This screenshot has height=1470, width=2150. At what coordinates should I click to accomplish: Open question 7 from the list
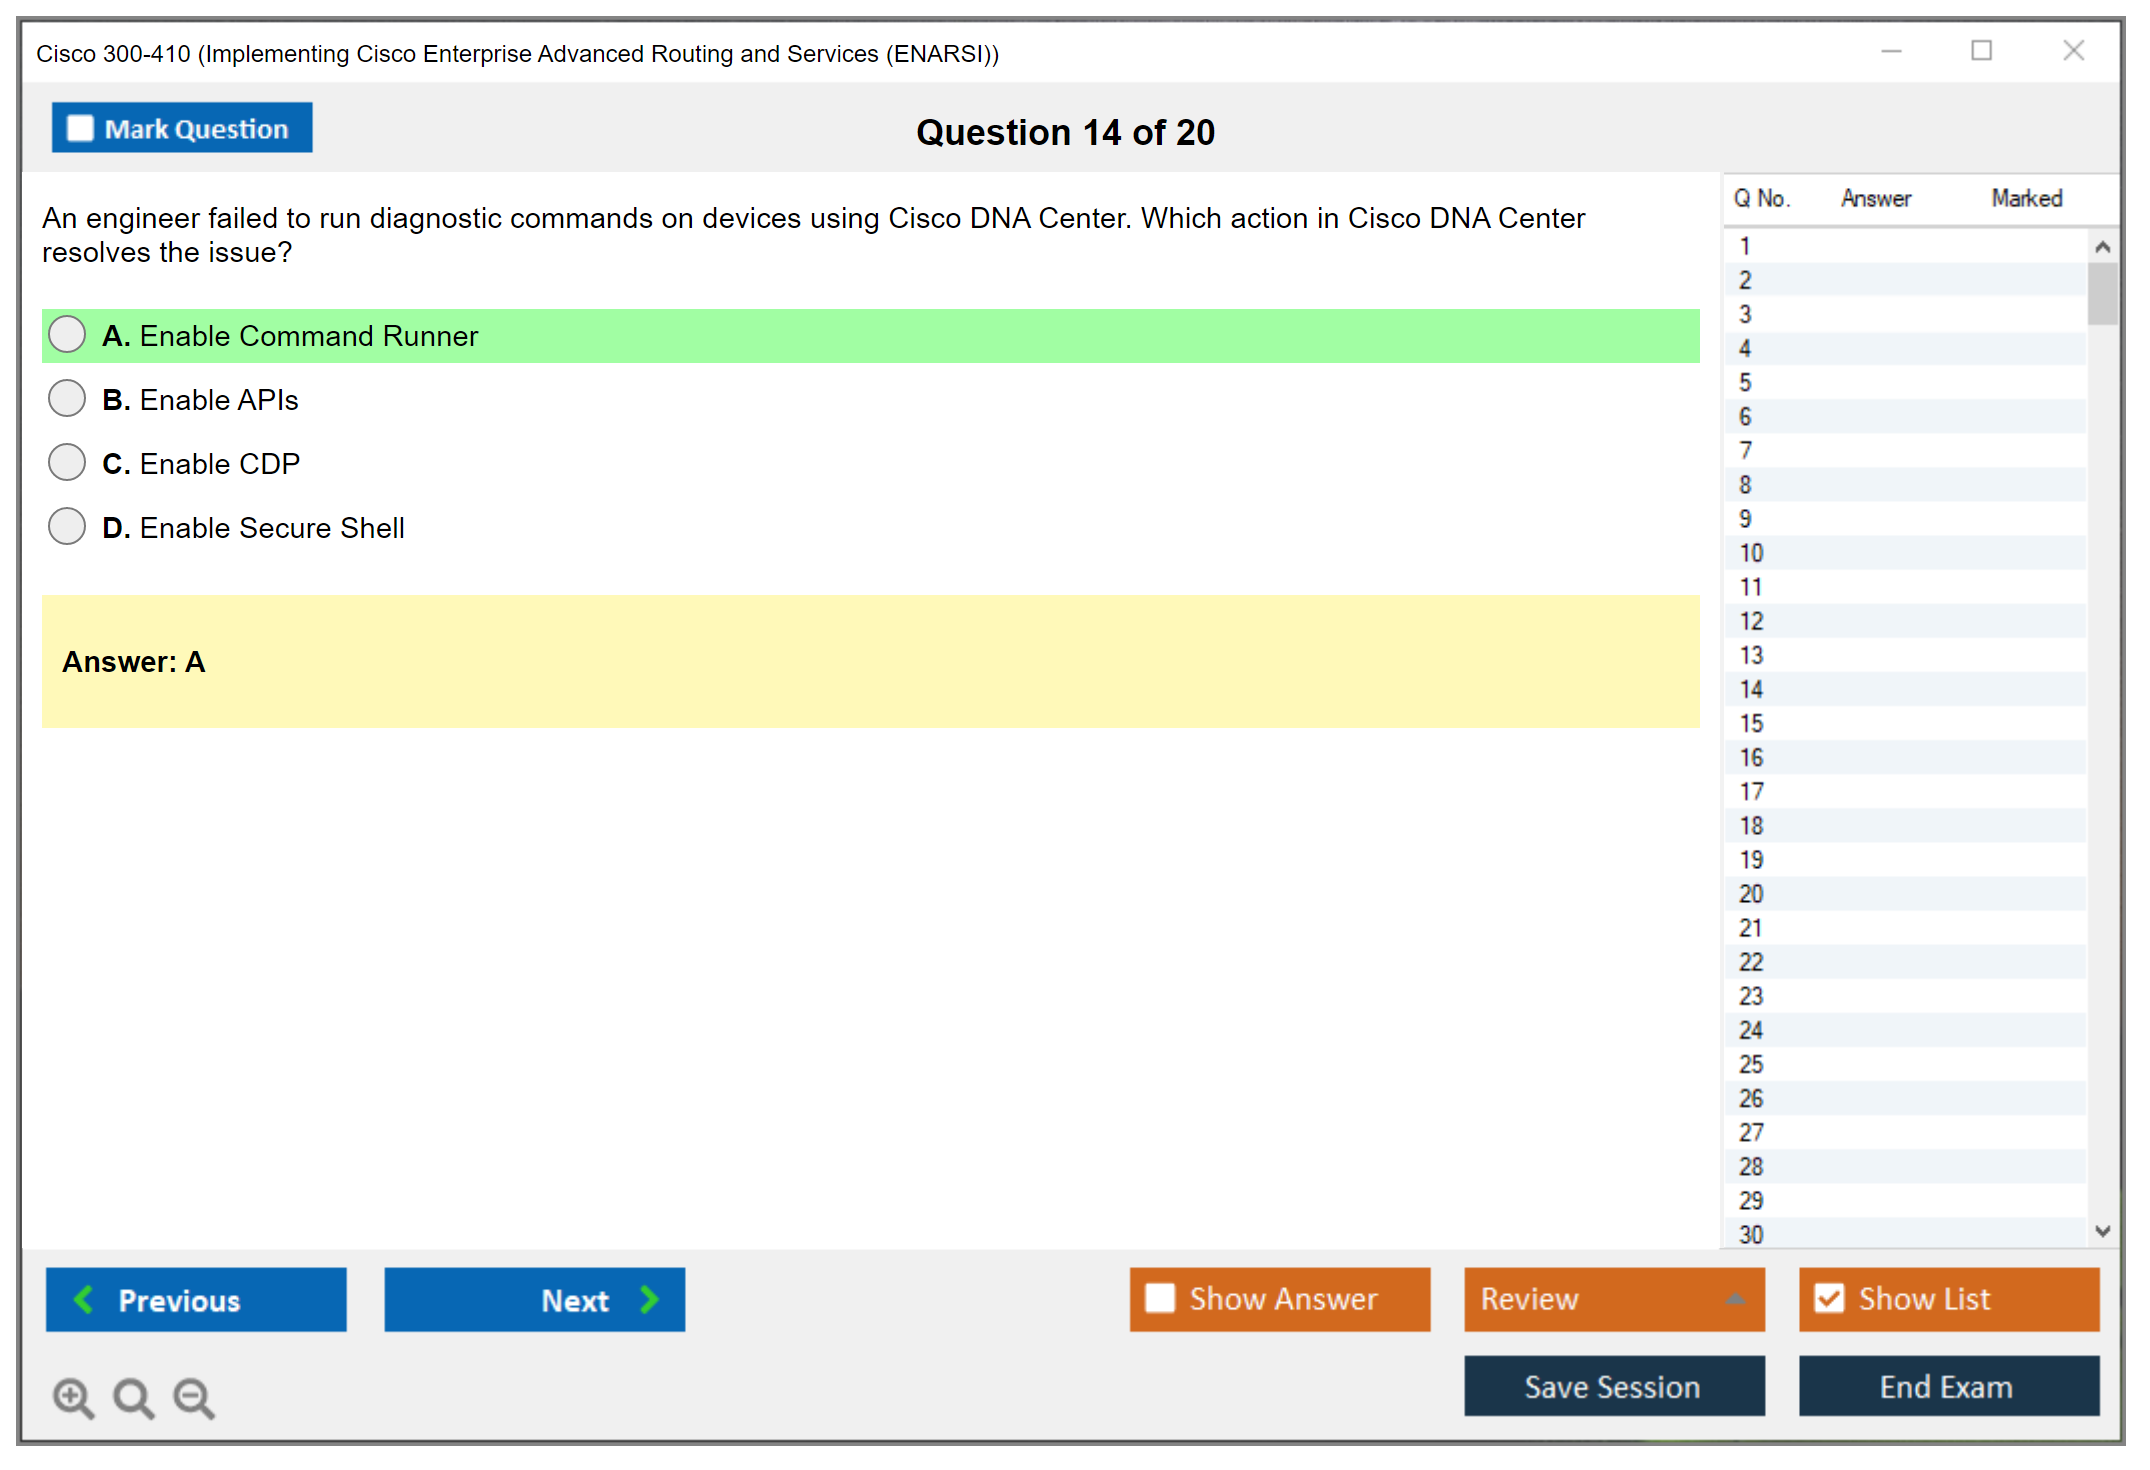pos(1745,451)
